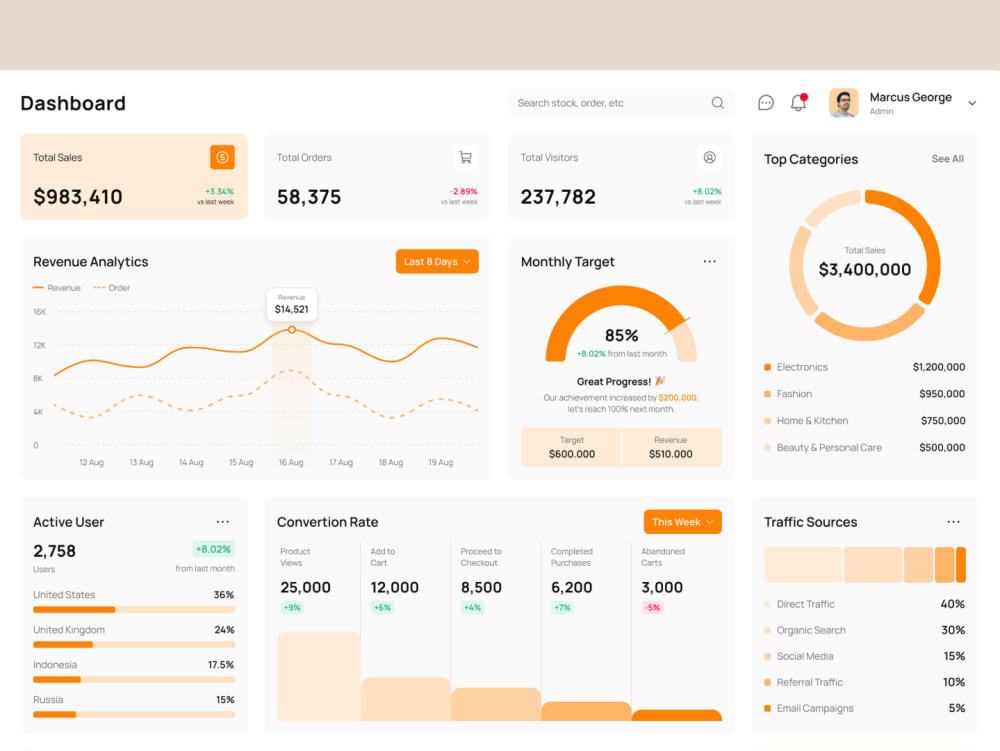
Task: Click the $1,200,000 Electronics amount
Action: pos(939,367)
